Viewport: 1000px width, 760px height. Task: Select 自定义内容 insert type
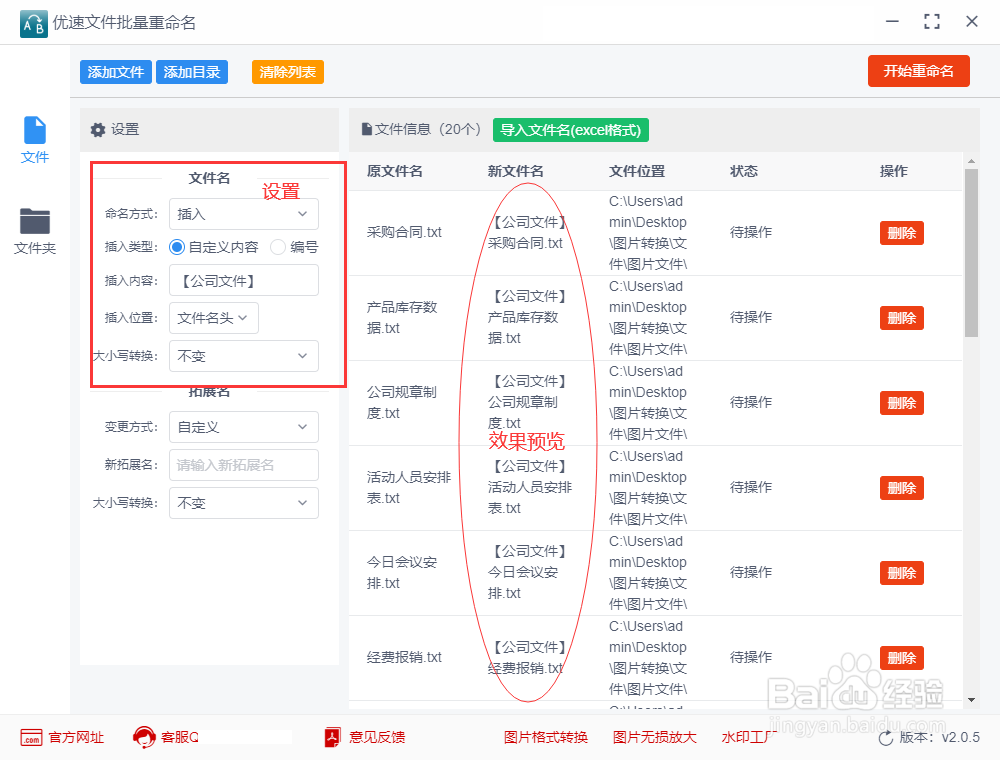(x=177, y=247)
